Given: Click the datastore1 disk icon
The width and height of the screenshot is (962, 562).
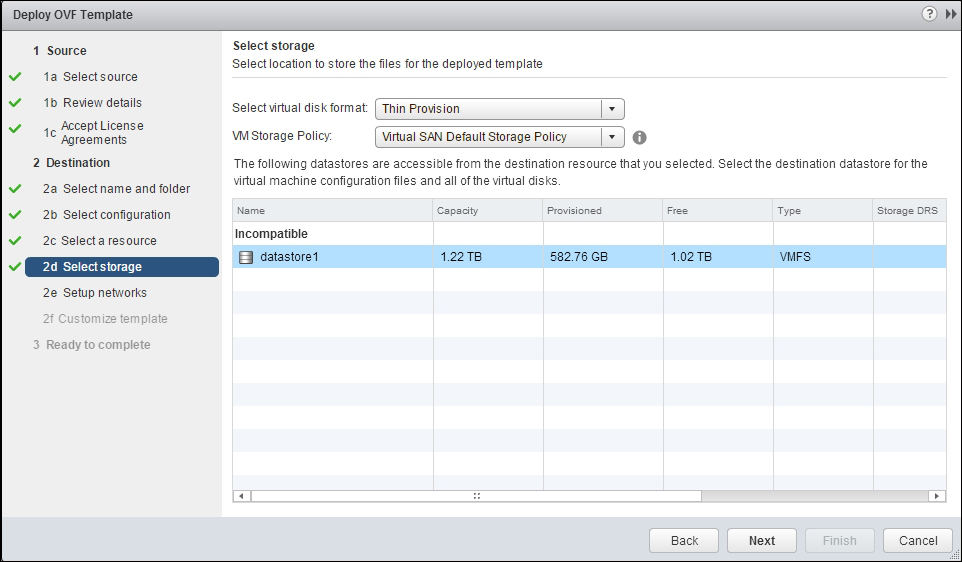Looking at the screenshot, I should (245, 257).
